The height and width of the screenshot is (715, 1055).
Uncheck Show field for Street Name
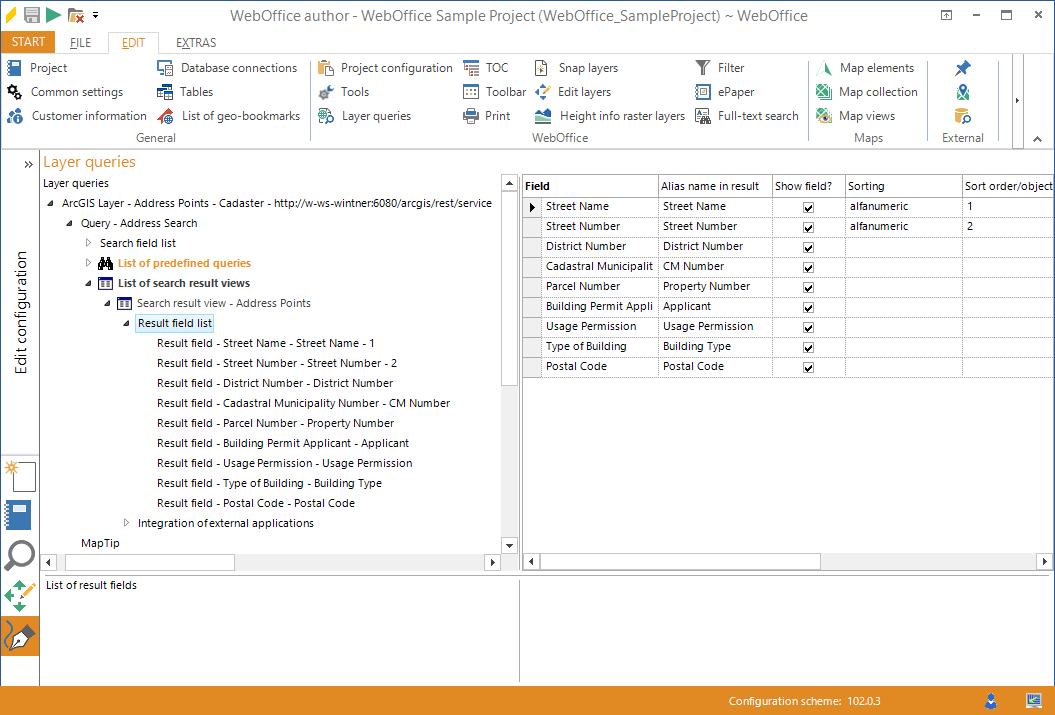[807, 206]
